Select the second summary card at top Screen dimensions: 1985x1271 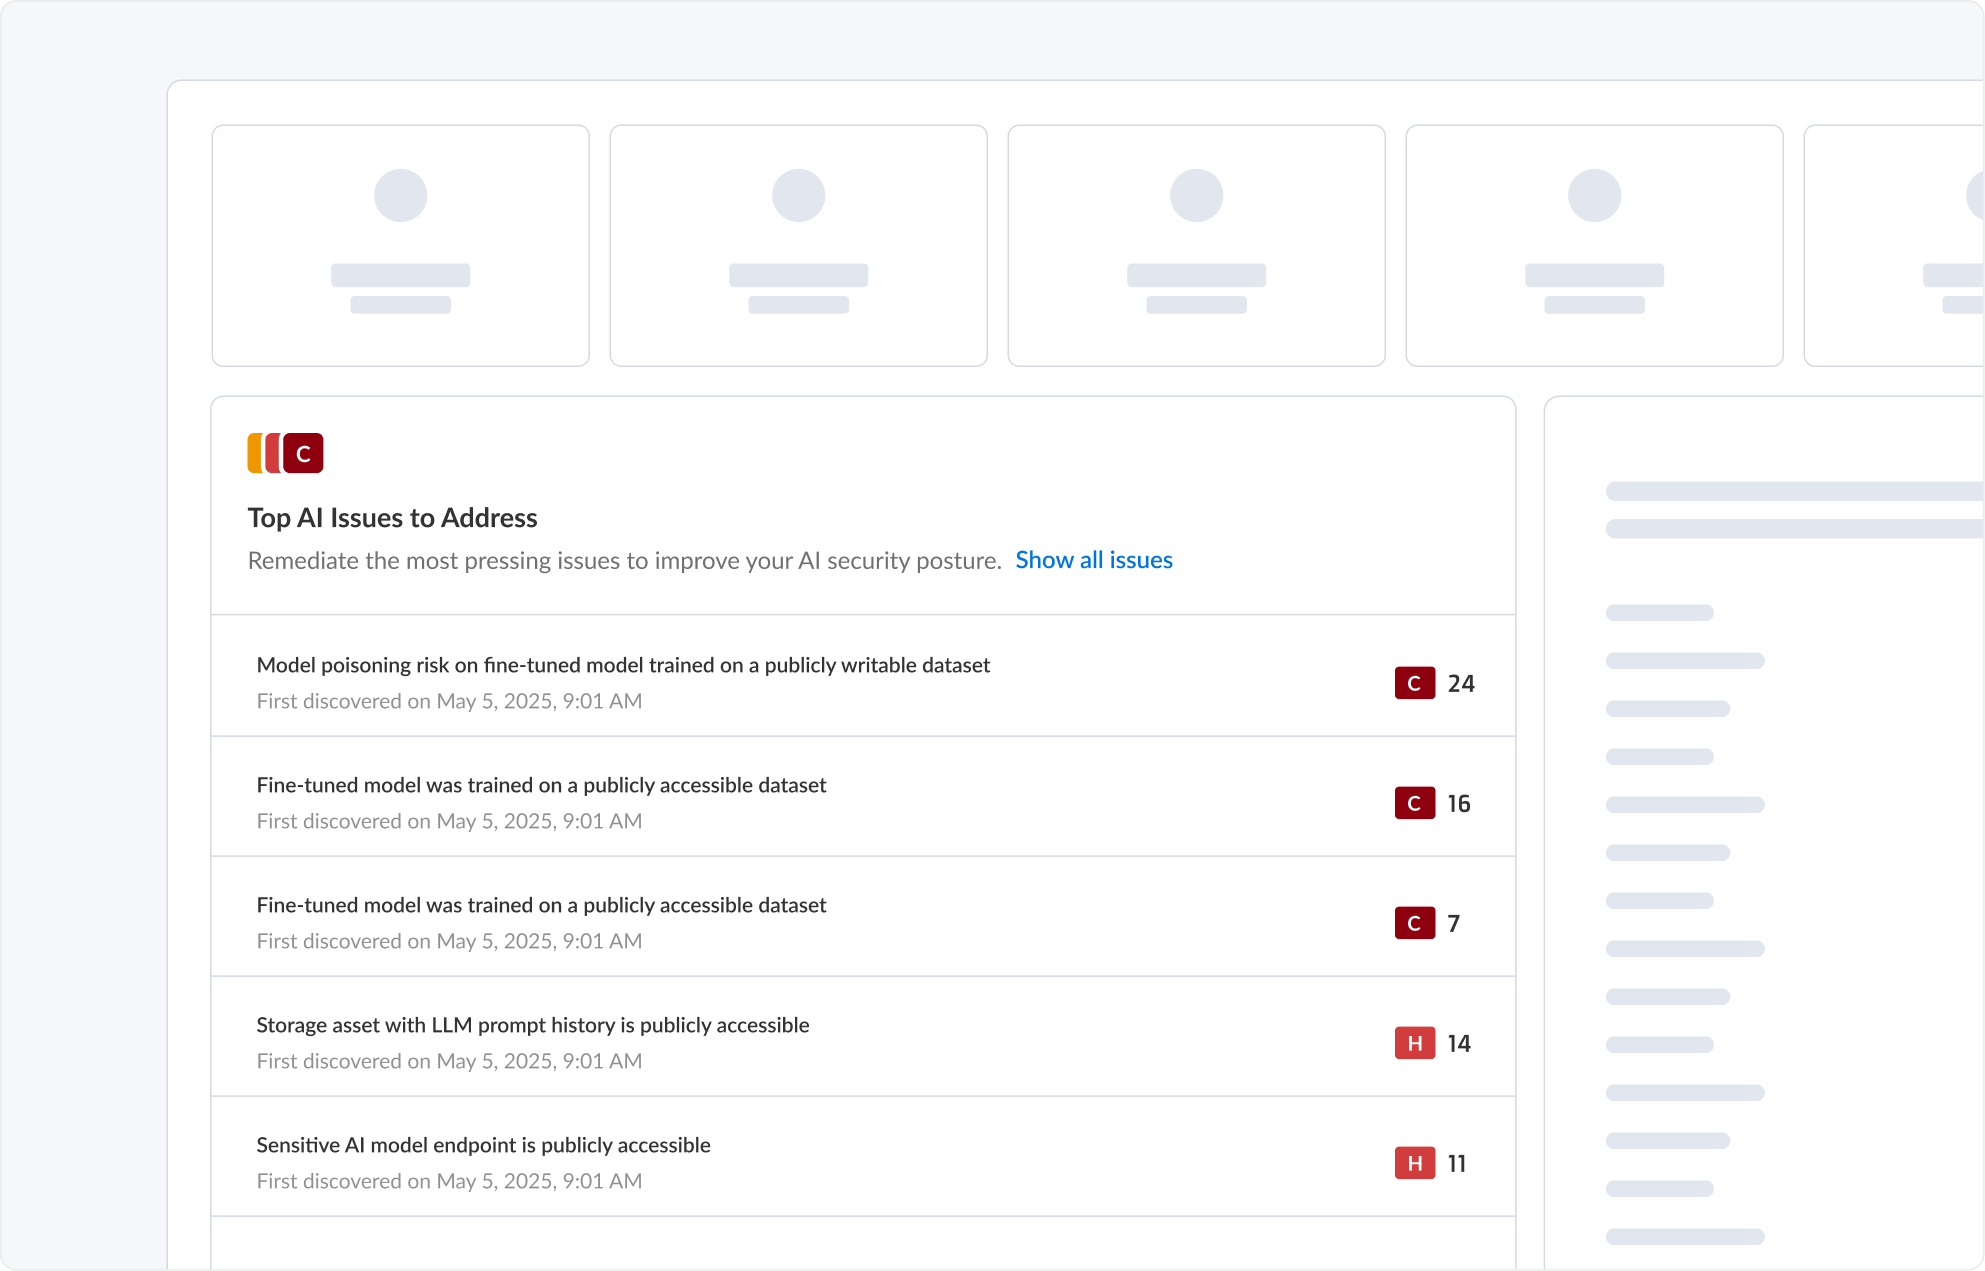(x=798, y=245)
